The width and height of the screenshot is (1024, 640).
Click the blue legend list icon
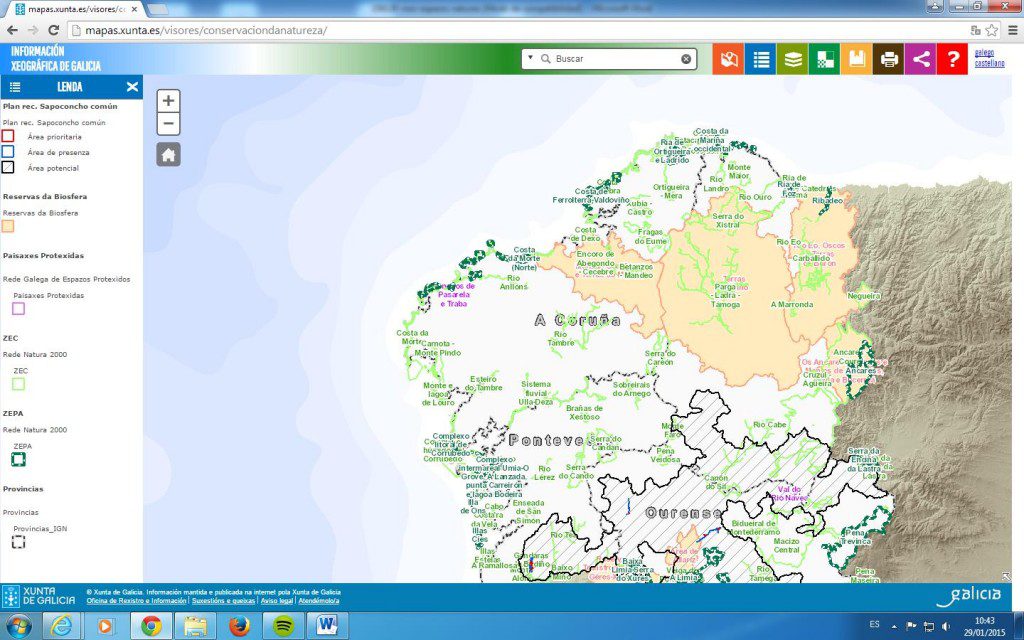[x=761, y=59]
